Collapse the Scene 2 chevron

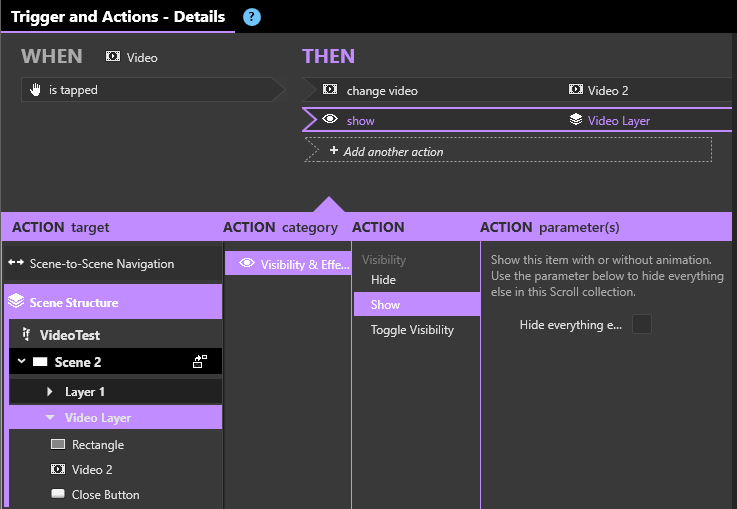pos(21,361)
